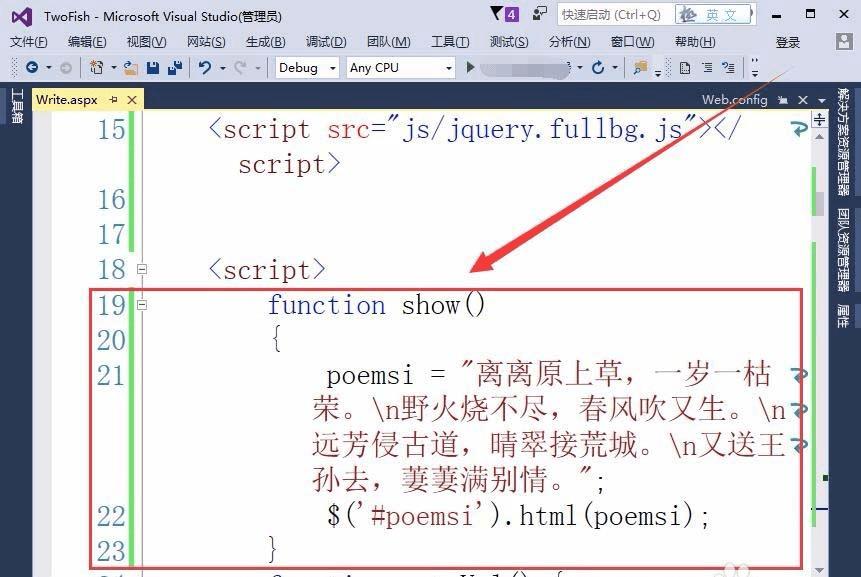The image size is (861, 577).
Task: Open the Undo history dropdown arrow
Action: click(x=222, y=68)
